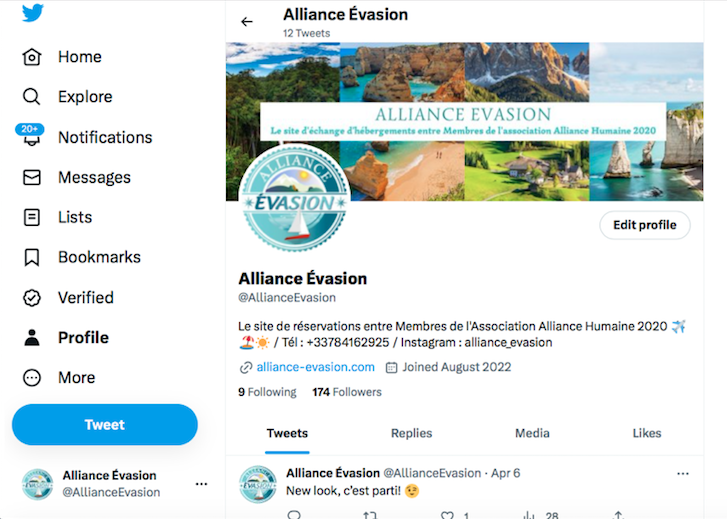727x519 pixels.
Task: Open account switcher three-dot menu
Action: (x=201, y=484)
